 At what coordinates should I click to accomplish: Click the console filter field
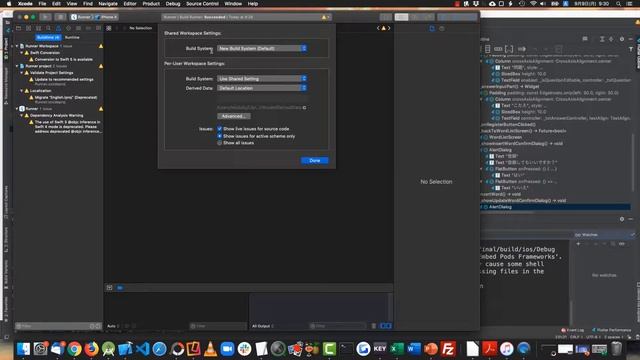pyautogui.click(x=338, y=326)
